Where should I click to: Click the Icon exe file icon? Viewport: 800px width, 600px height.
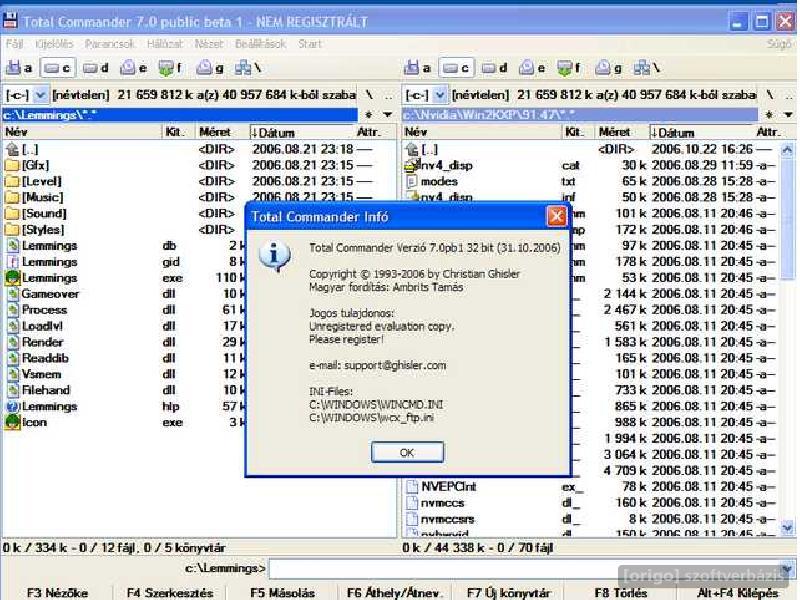(12, 422)
